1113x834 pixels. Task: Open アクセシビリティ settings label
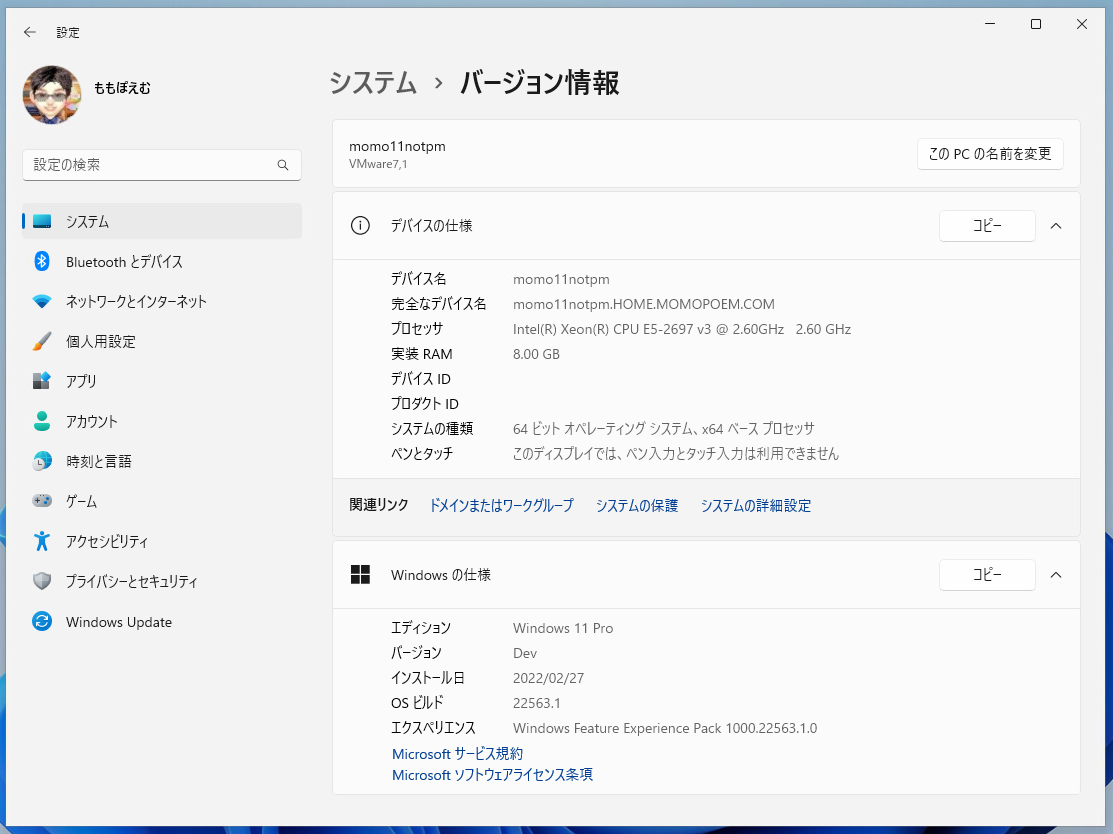click(107, 542)
